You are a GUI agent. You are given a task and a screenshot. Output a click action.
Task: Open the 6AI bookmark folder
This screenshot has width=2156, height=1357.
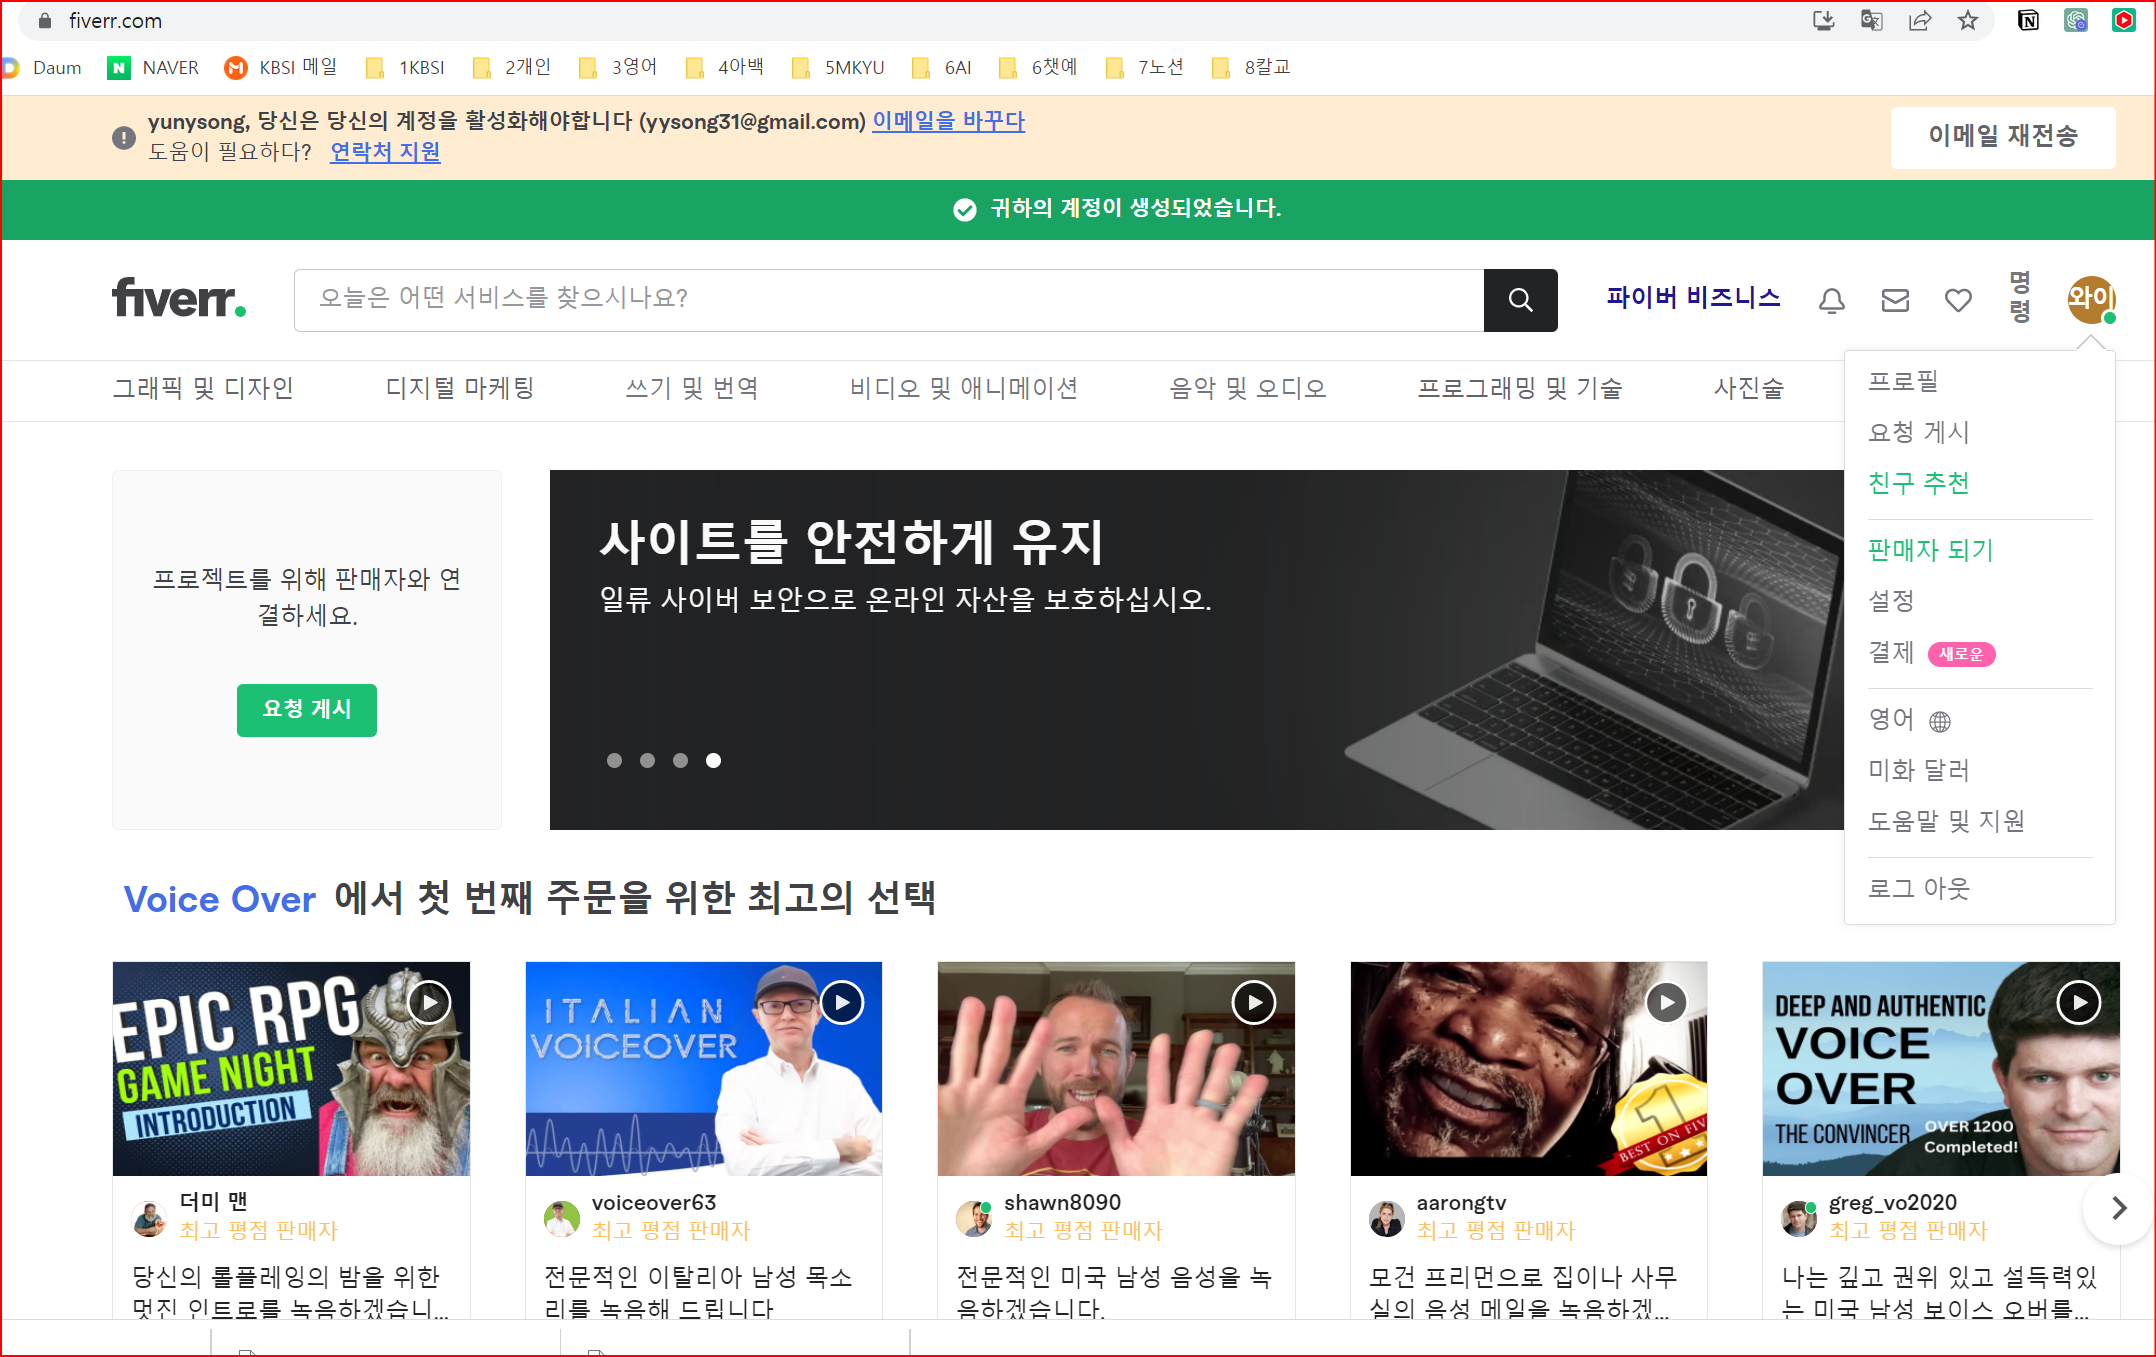point(942,67)
